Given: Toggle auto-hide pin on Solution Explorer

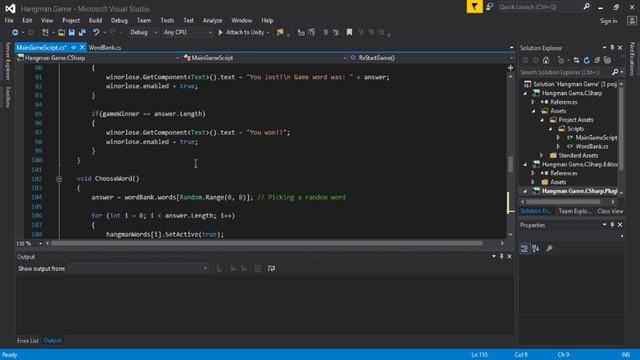Looking at the screenshot, I should pyautogui.click(x=612, y=48).
